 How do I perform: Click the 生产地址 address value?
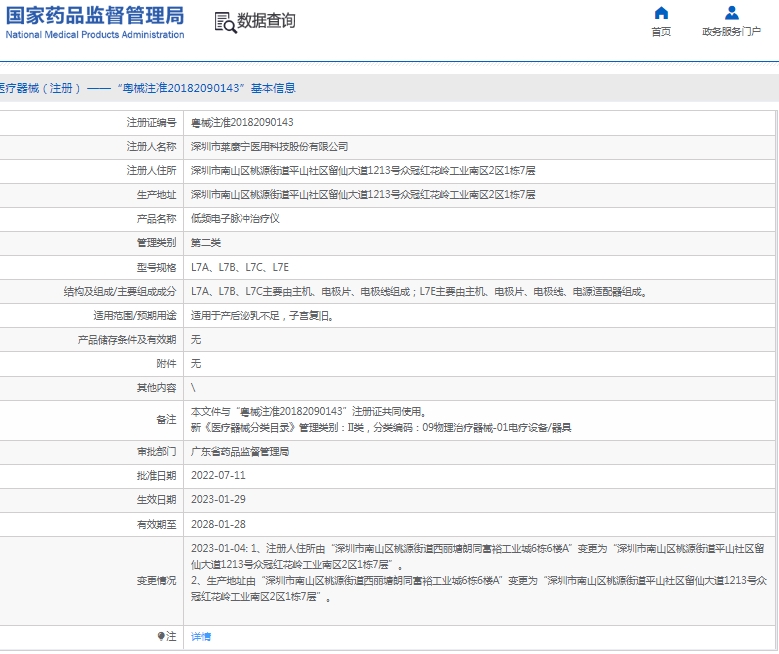pyautogui.click(x=363, y=194)
